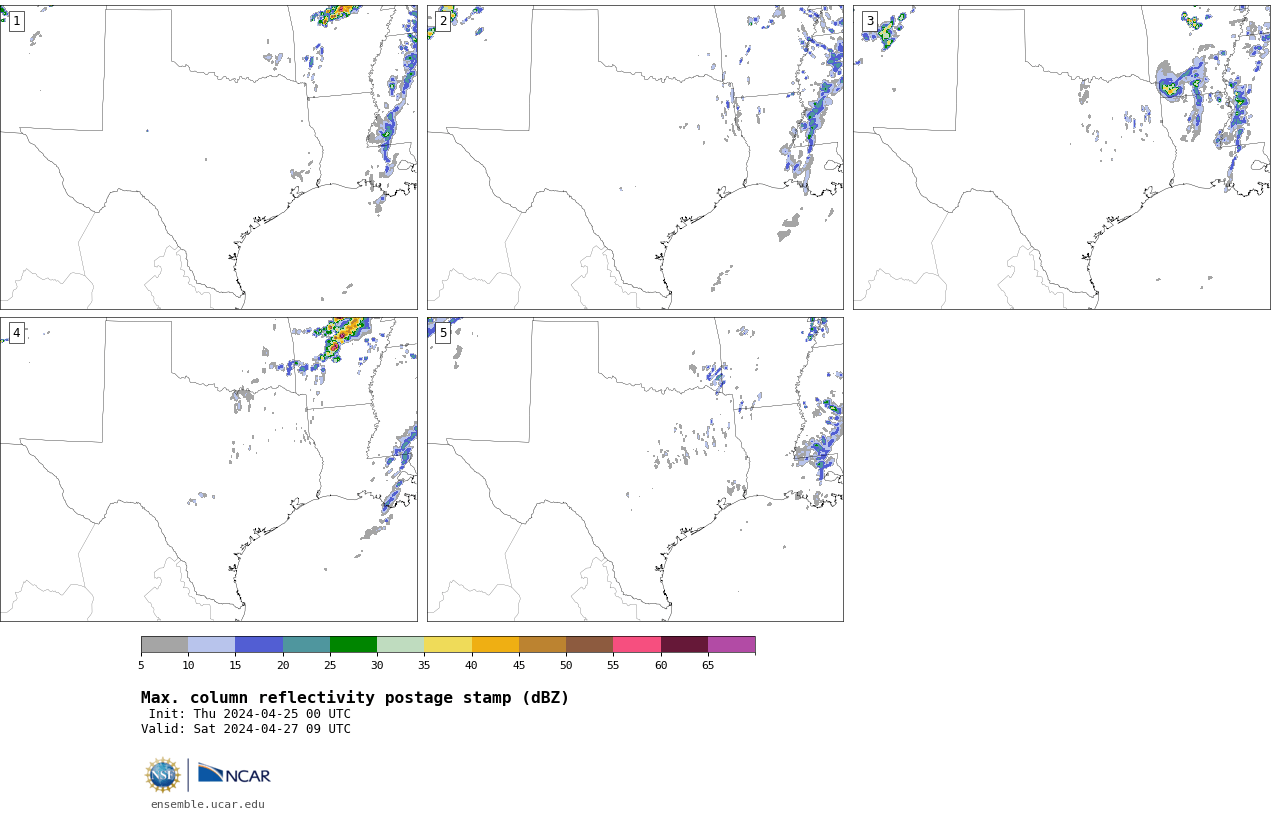The image size is (1280, 815).
Task: Click the colorbar tick label 55
Action: 613,665
